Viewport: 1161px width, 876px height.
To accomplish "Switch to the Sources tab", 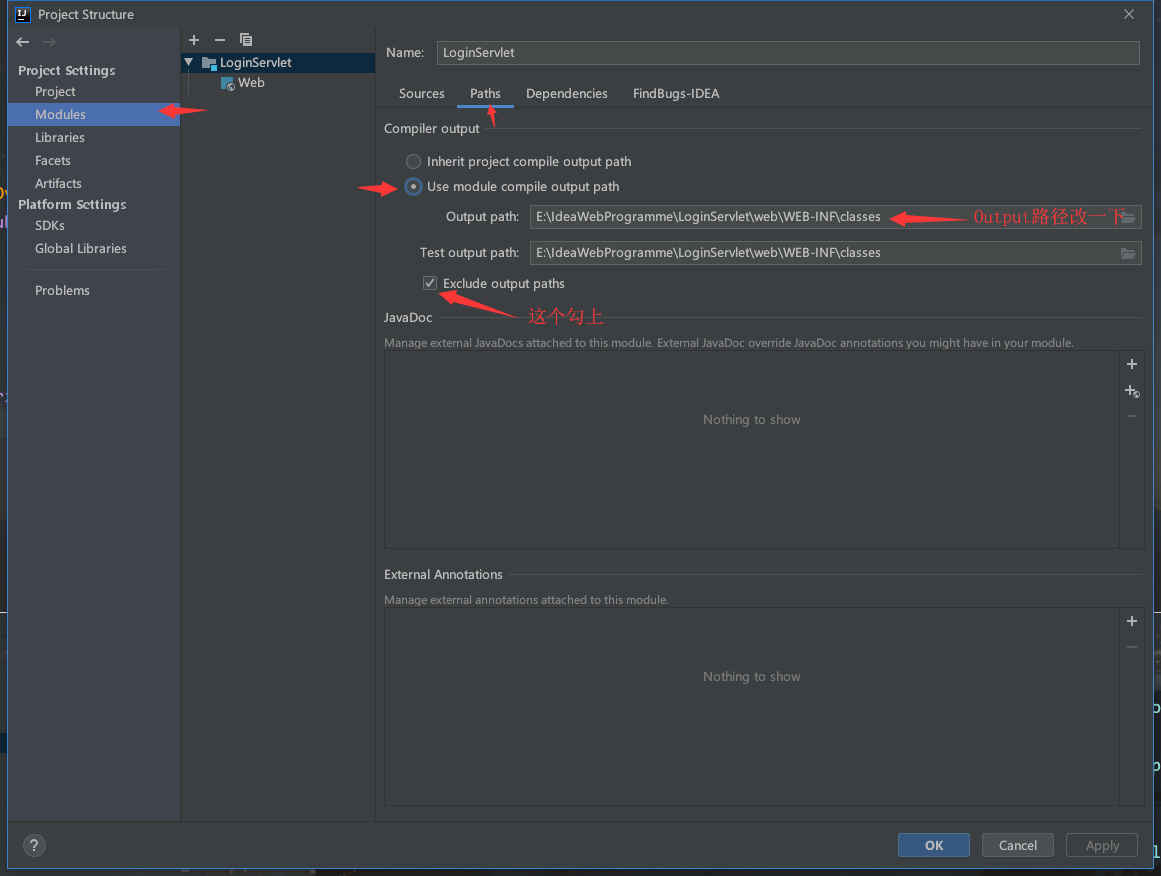I will pyautogui.click(x=421, y=93).
